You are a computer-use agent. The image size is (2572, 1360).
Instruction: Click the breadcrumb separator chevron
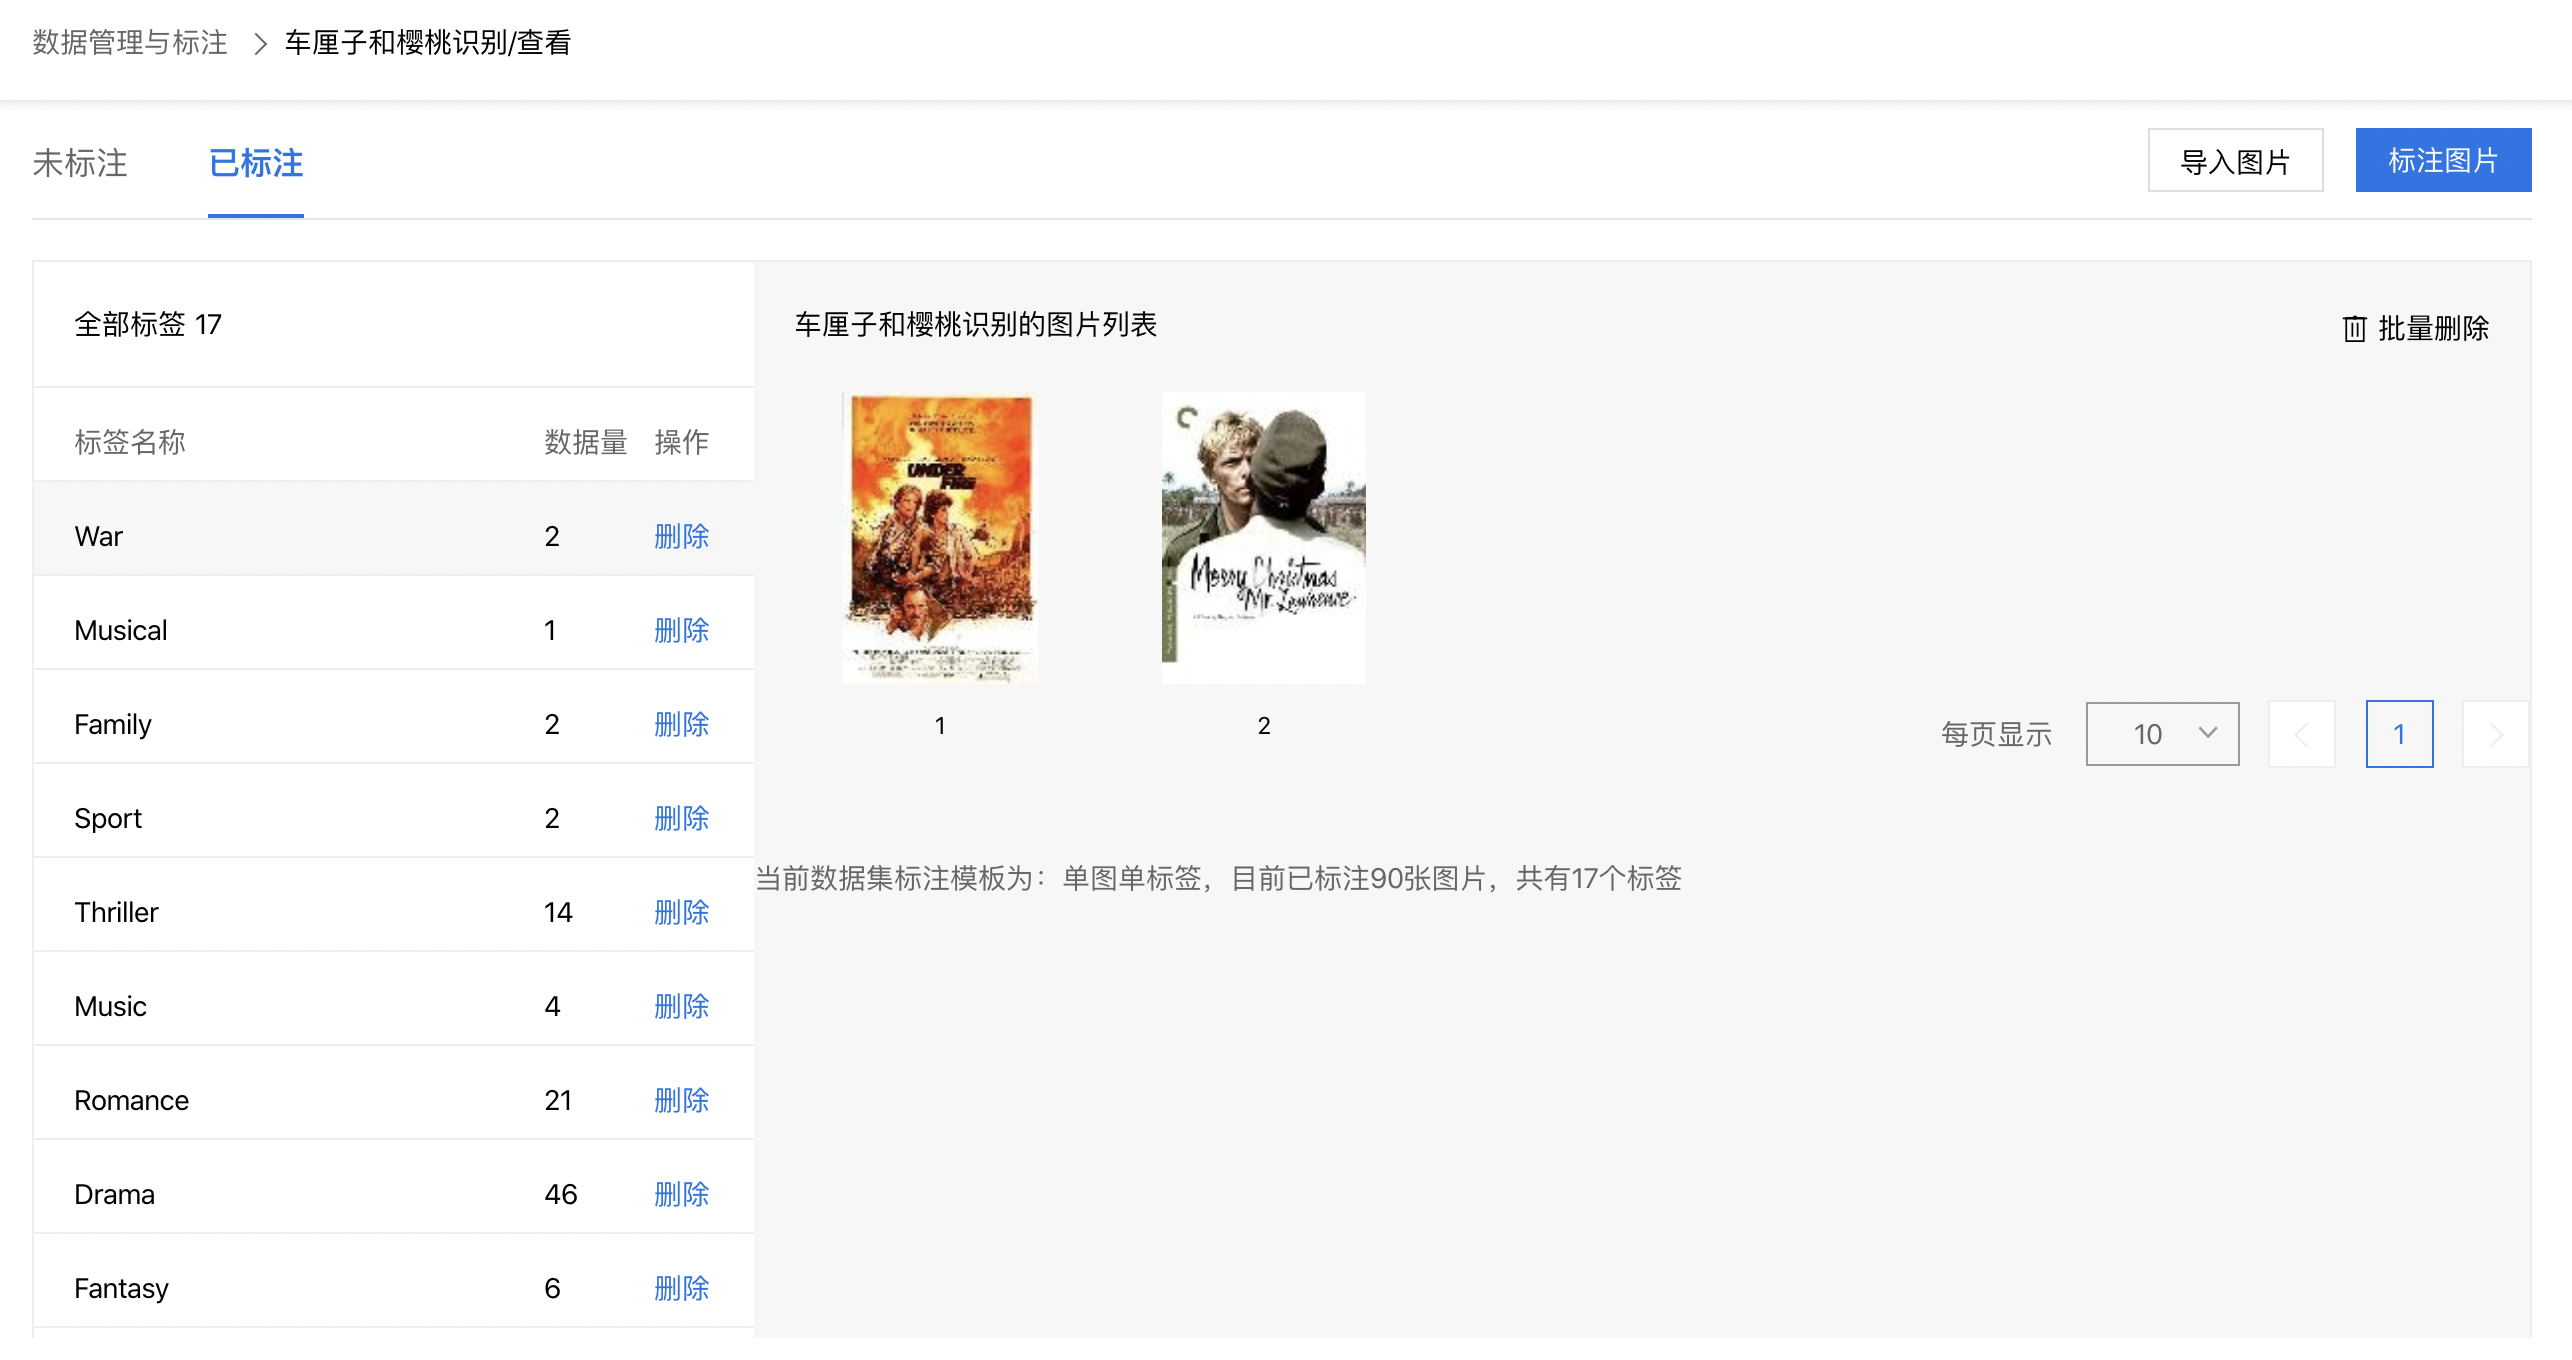click(260, 43)
